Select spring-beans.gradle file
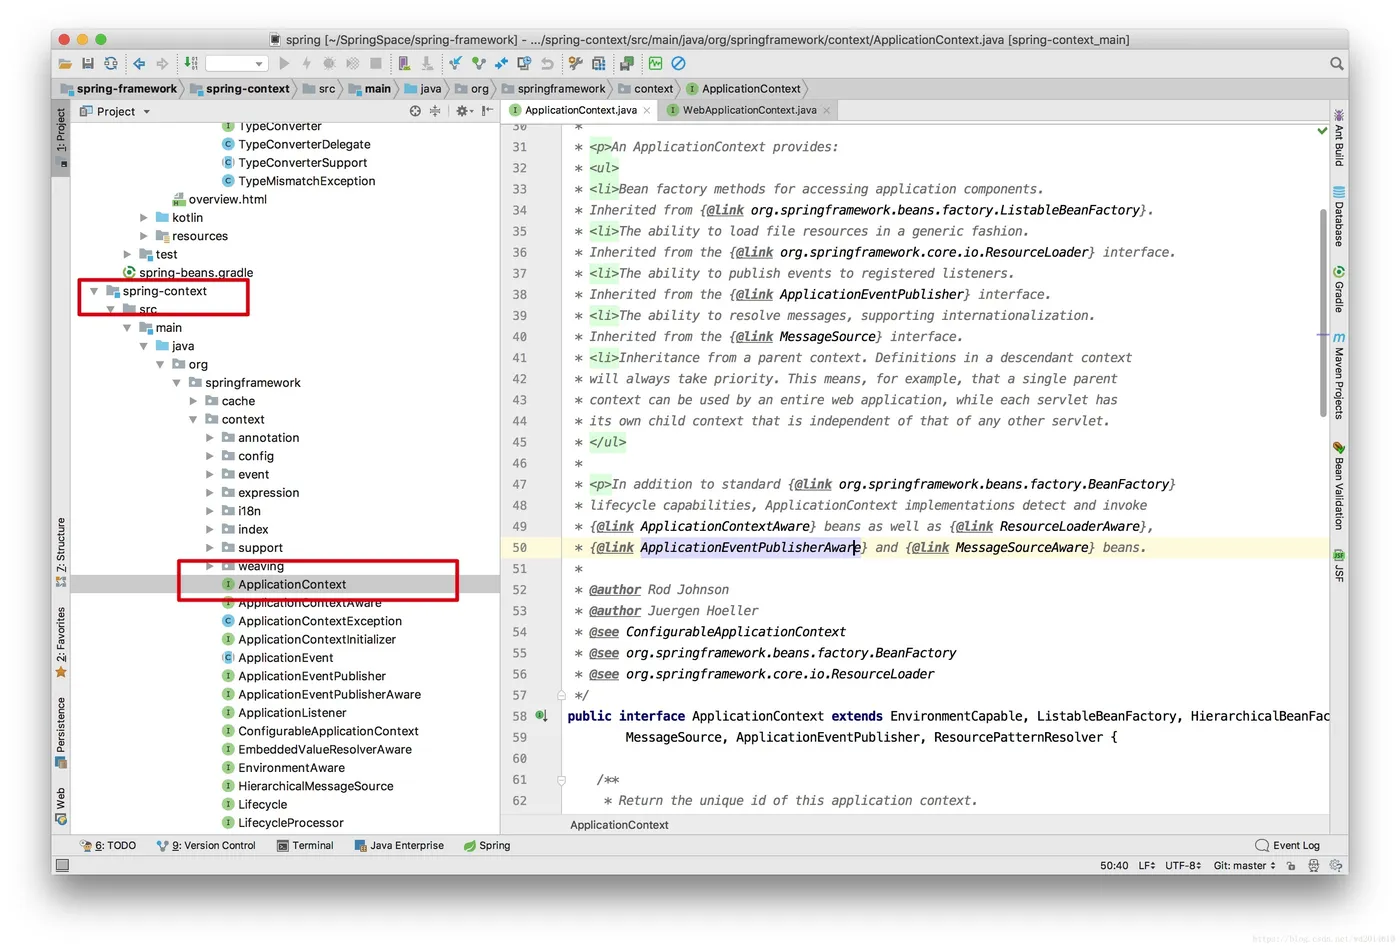 click(188, 272)
